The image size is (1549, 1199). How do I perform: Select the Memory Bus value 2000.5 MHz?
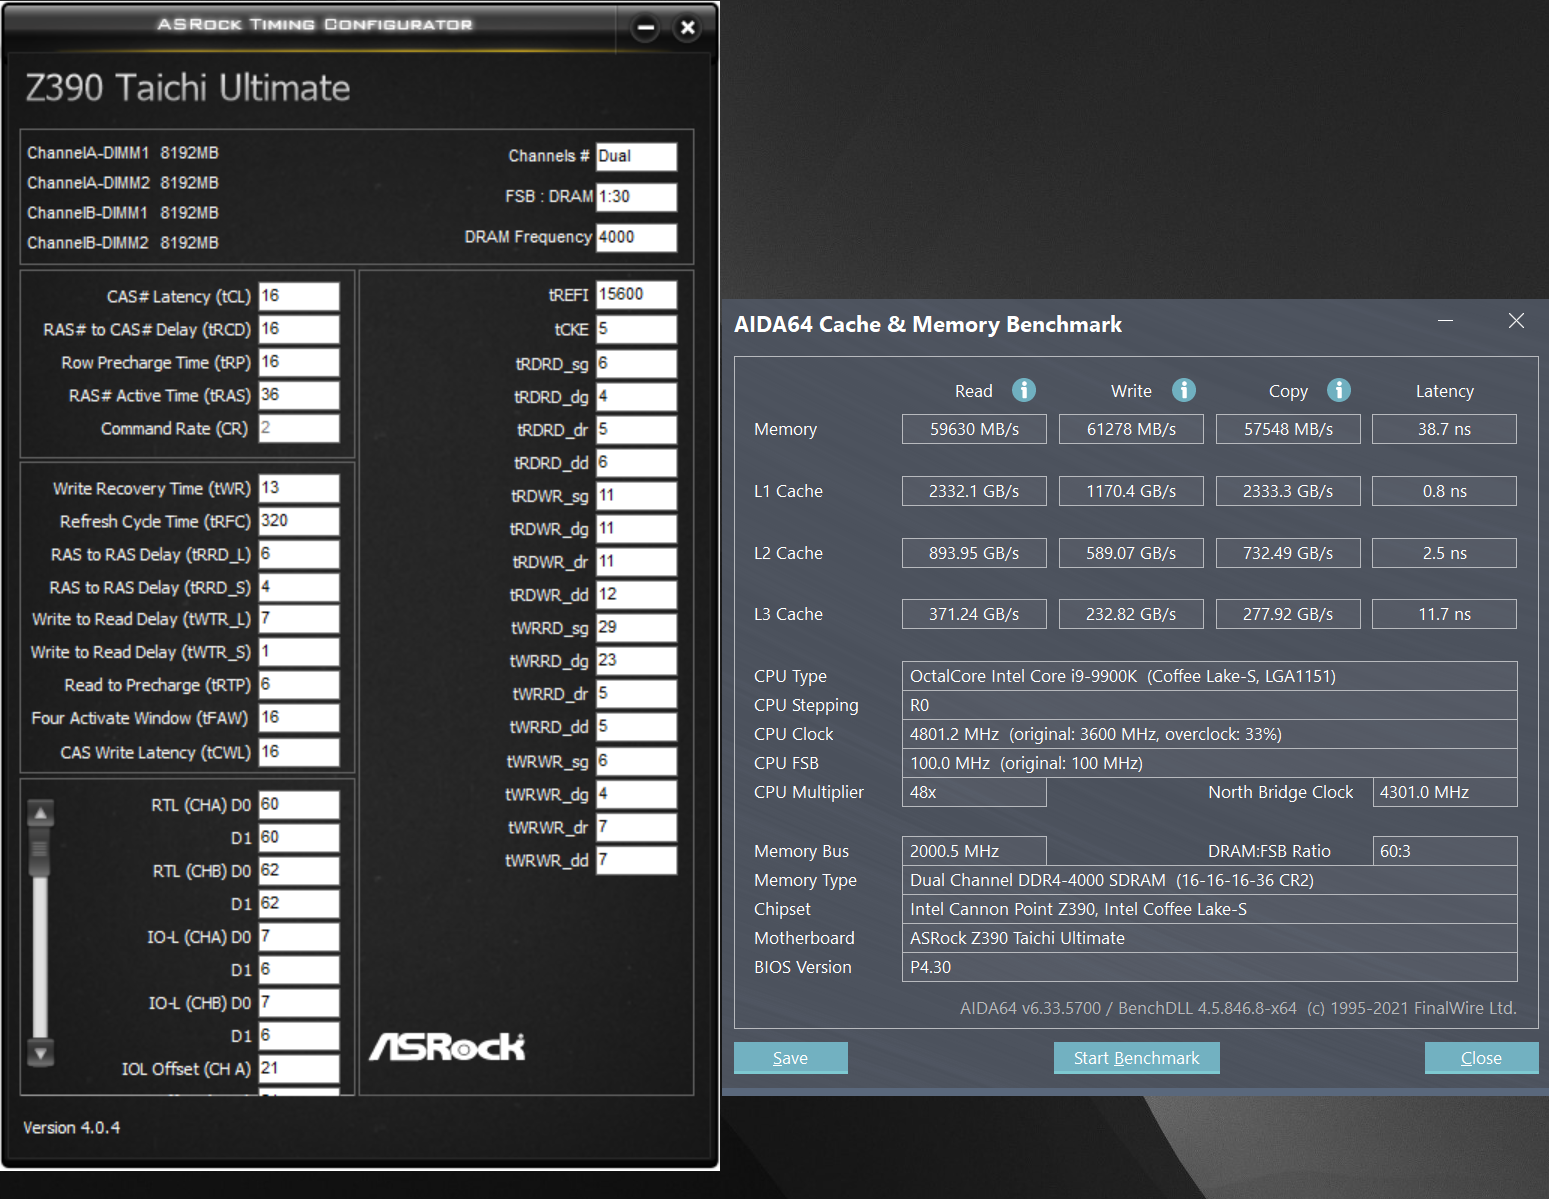click(x=974, y=851)
